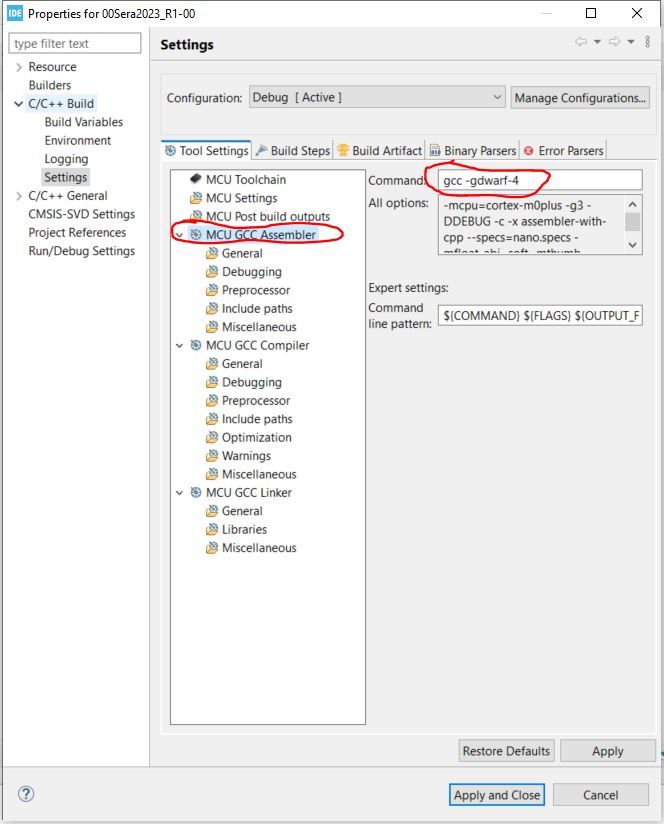Click the Command field with gcc -gdwarf-4
Viewport: 664px width, 824px height.
(540, 180)
